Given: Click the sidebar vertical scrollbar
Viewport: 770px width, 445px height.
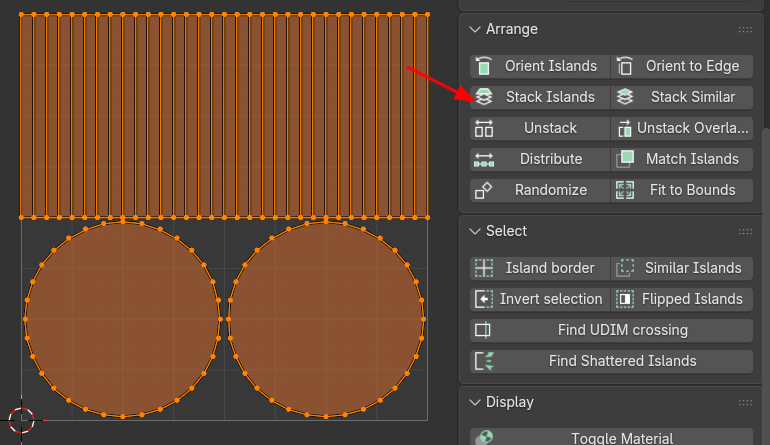Looking at the screenshot, I should click(x=766, y=285).
